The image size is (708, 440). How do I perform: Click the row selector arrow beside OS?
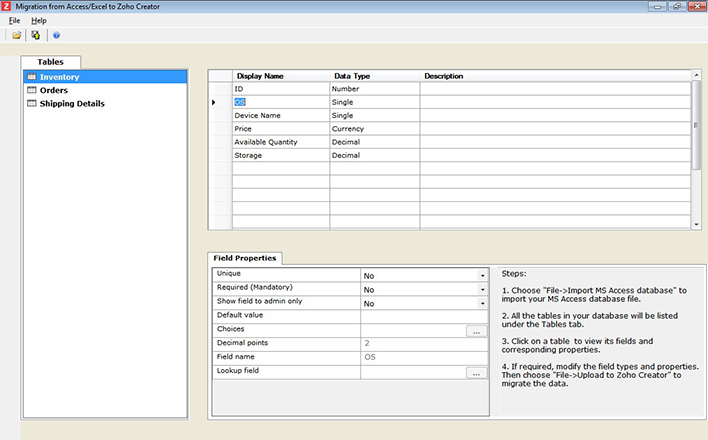214,102
